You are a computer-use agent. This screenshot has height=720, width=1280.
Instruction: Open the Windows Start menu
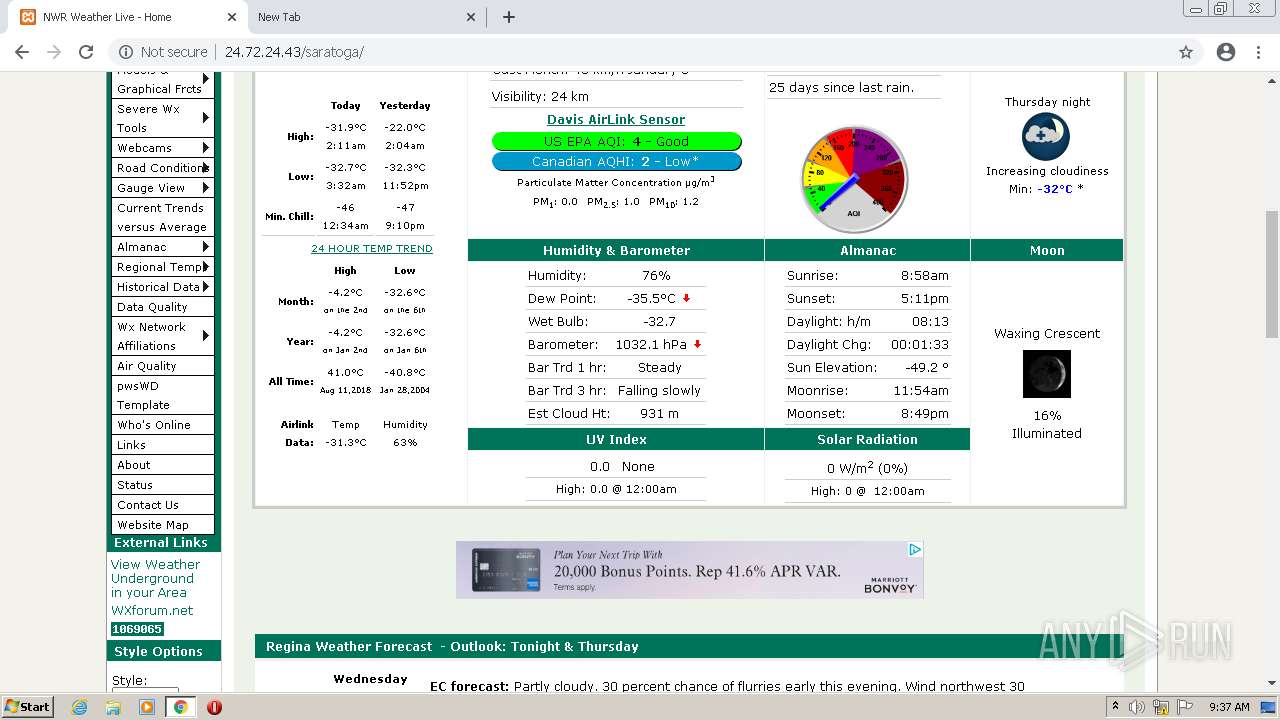click(28, 706)
